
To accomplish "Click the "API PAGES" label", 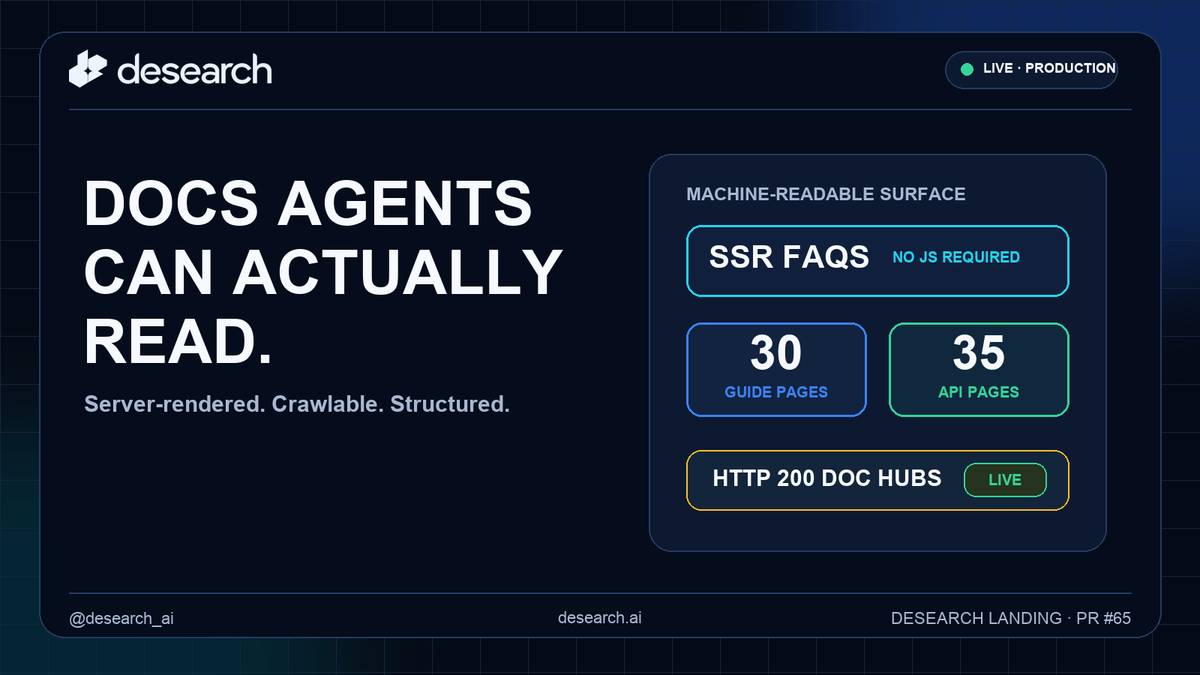I will pos(979,392).
